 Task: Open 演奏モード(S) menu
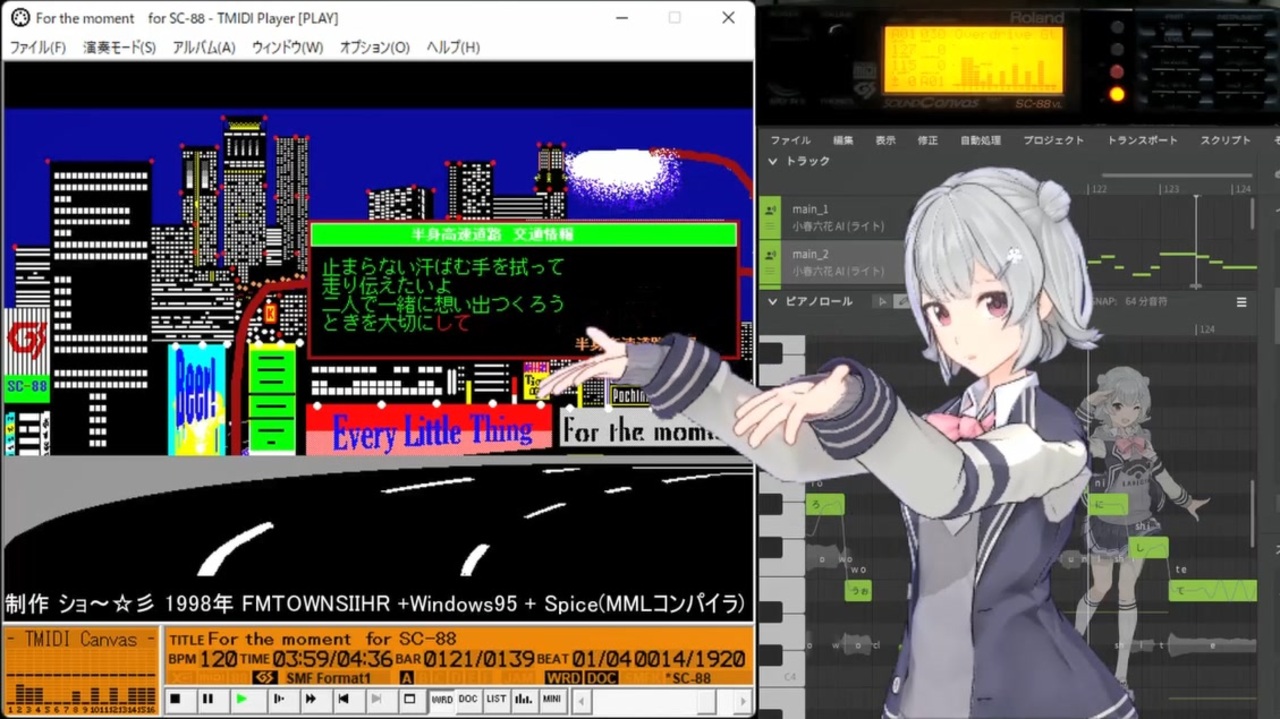(x=119, y=47)
